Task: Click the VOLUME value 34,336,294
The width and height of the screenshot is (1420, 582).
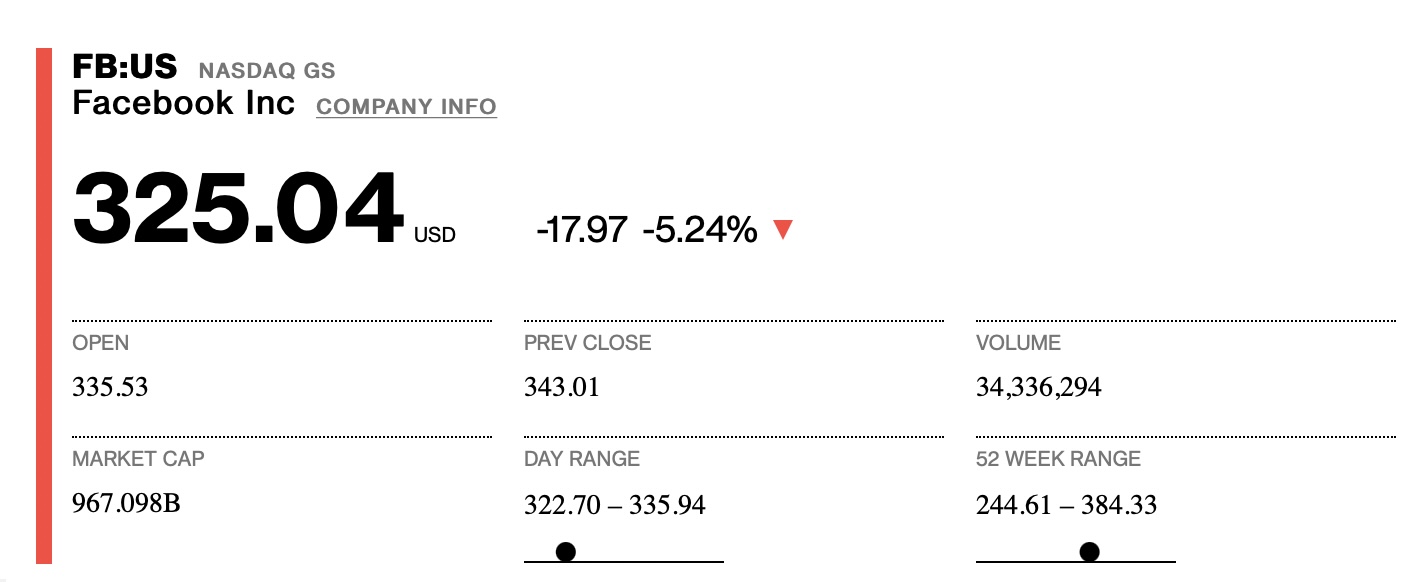Action: point(1039,388)
